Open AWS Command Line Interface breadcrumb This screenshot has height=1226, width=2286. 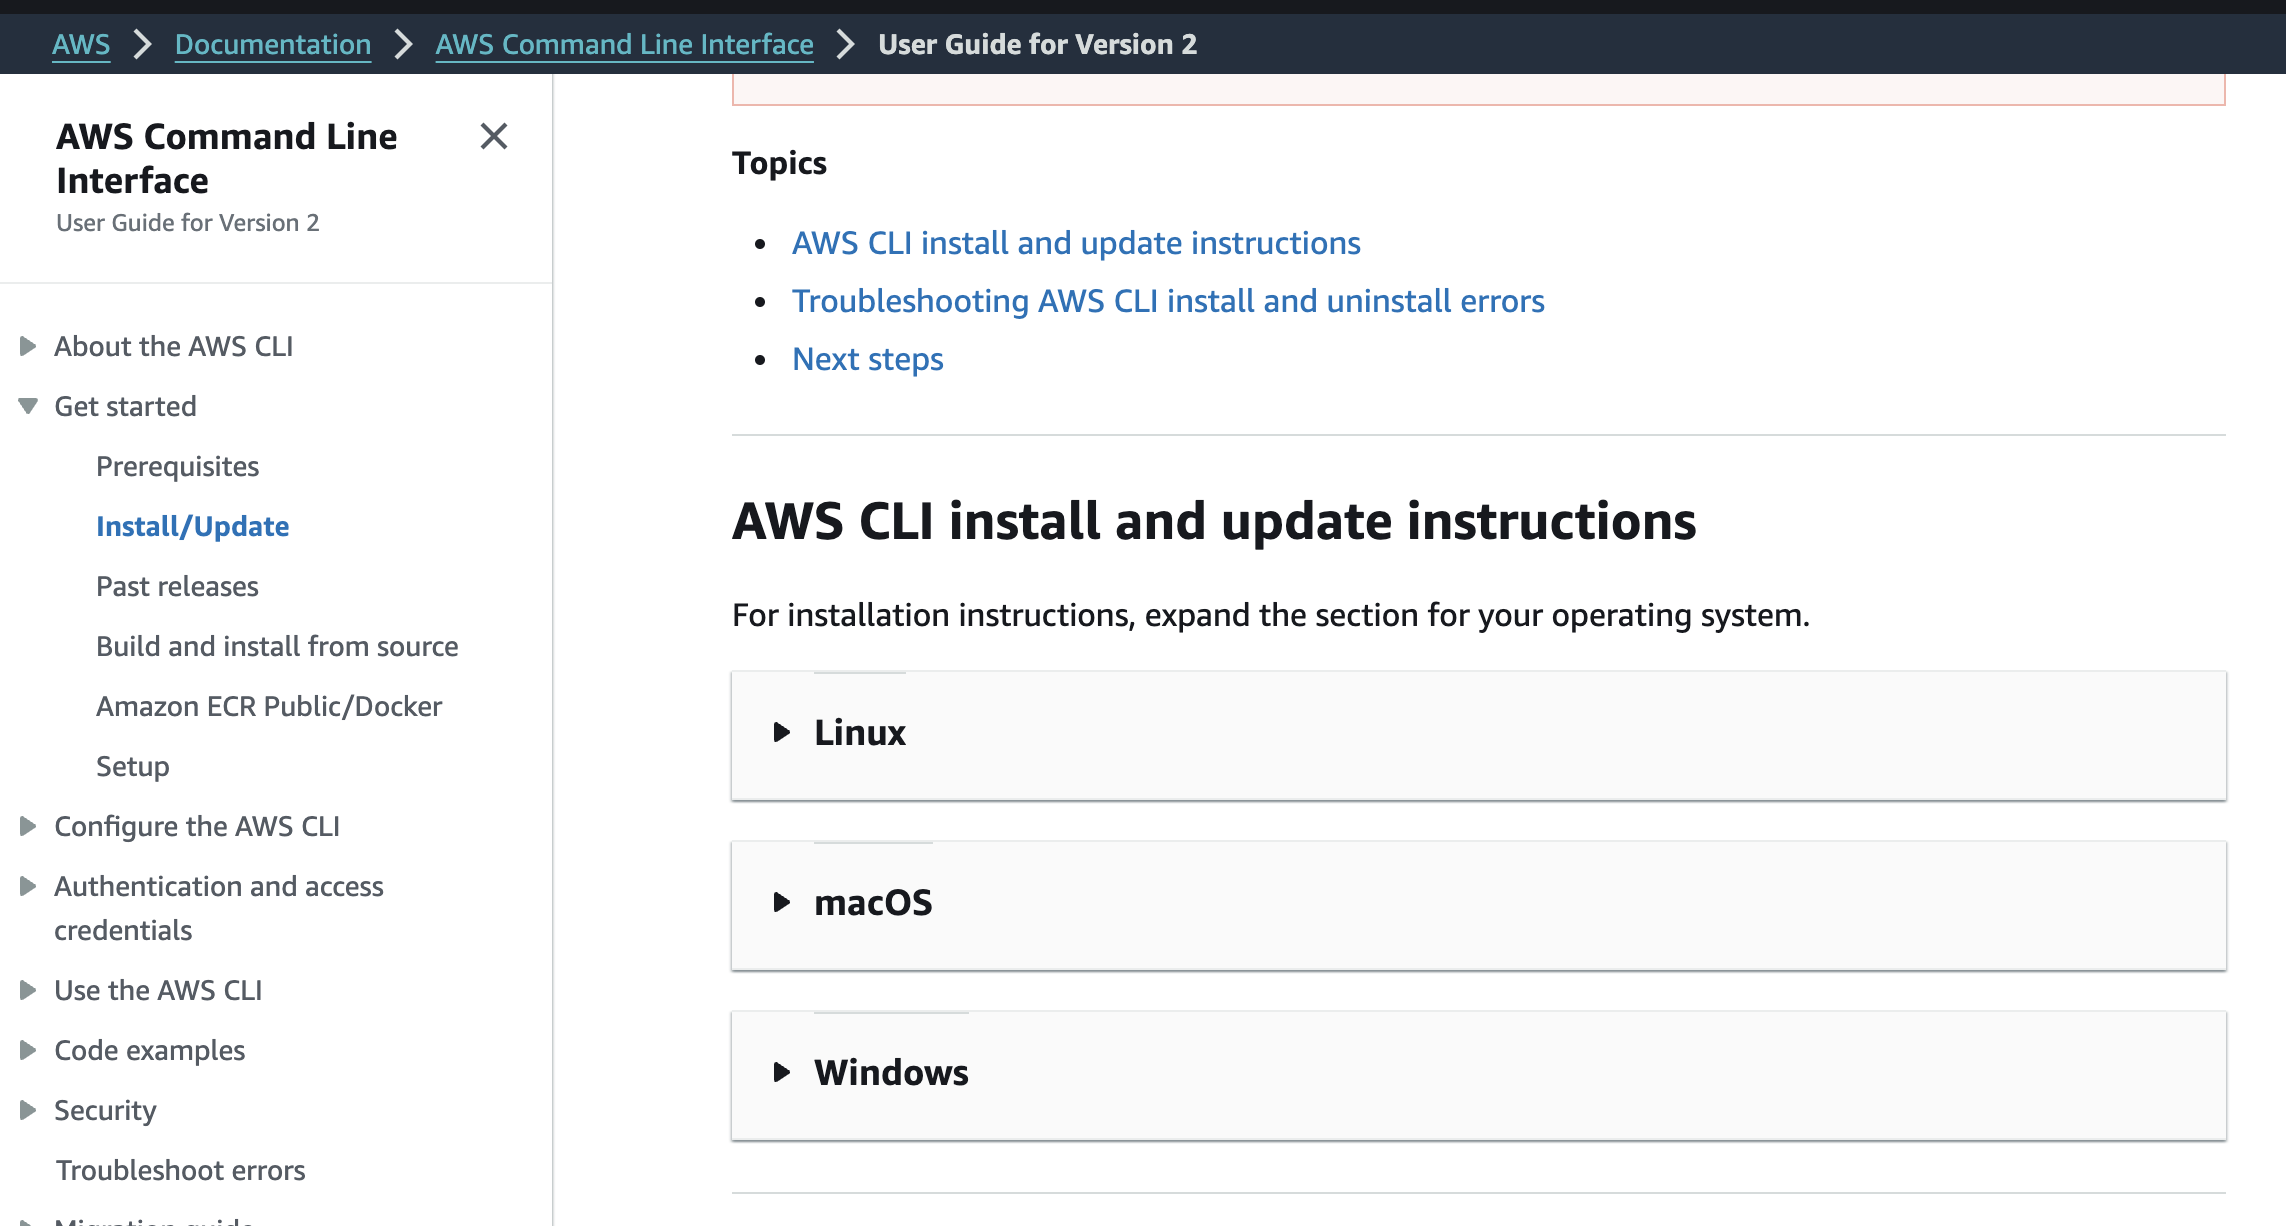(624, 44)
